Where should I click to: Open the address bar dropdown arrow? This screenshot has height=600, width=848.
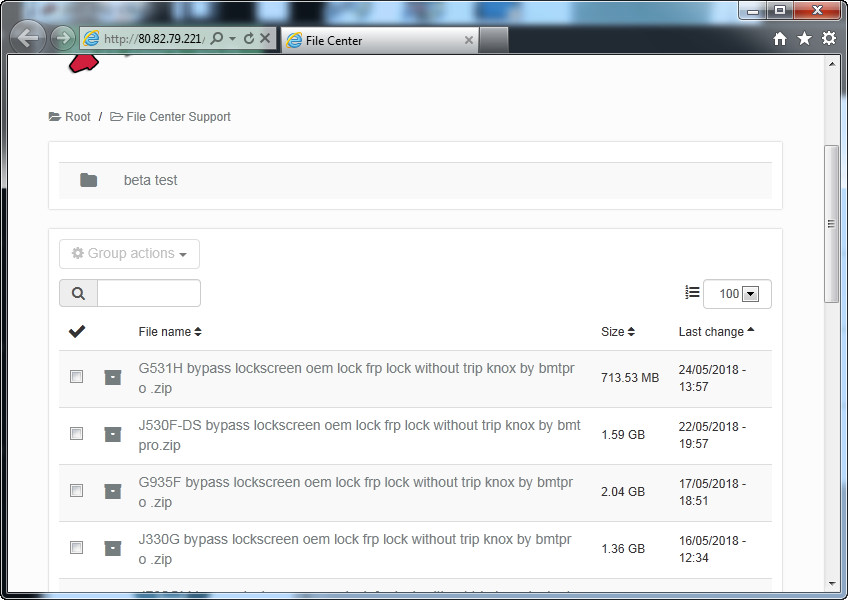(x=233, y=38)
